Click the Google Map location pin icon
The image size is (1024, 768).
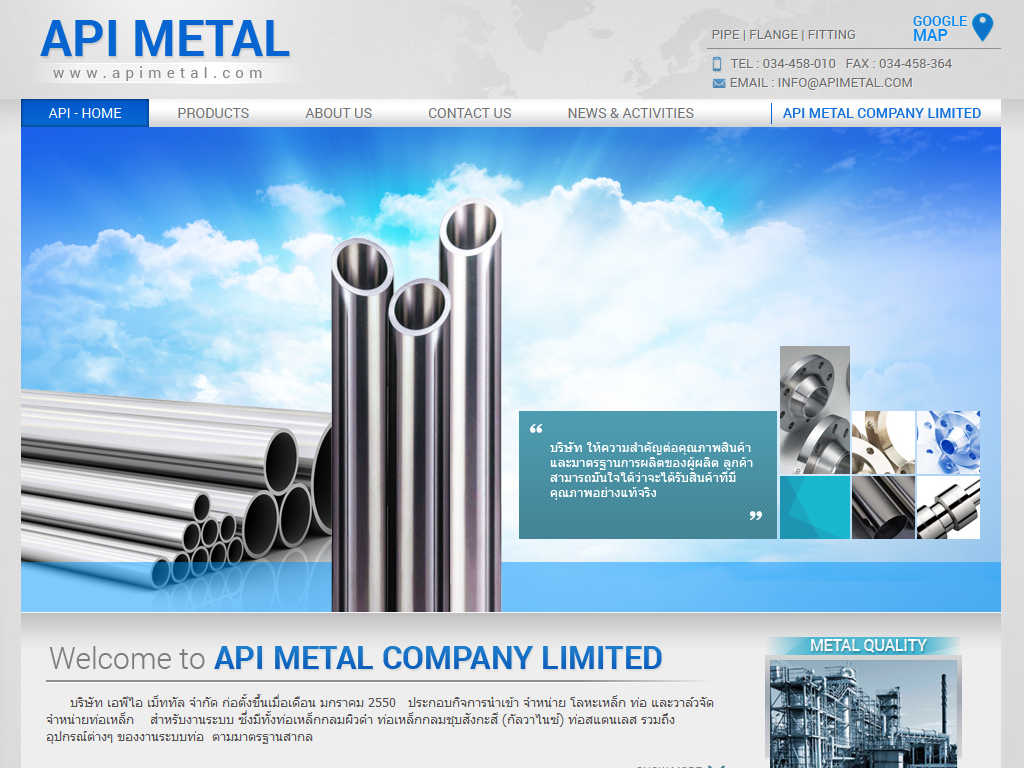pos(982,28)
